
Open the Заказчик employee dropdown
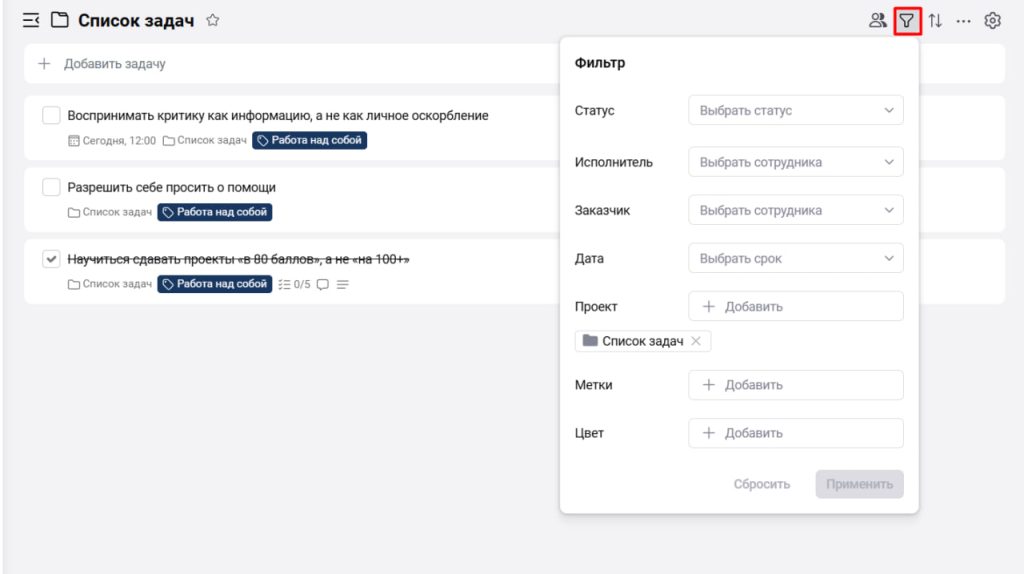coord(795,210)
